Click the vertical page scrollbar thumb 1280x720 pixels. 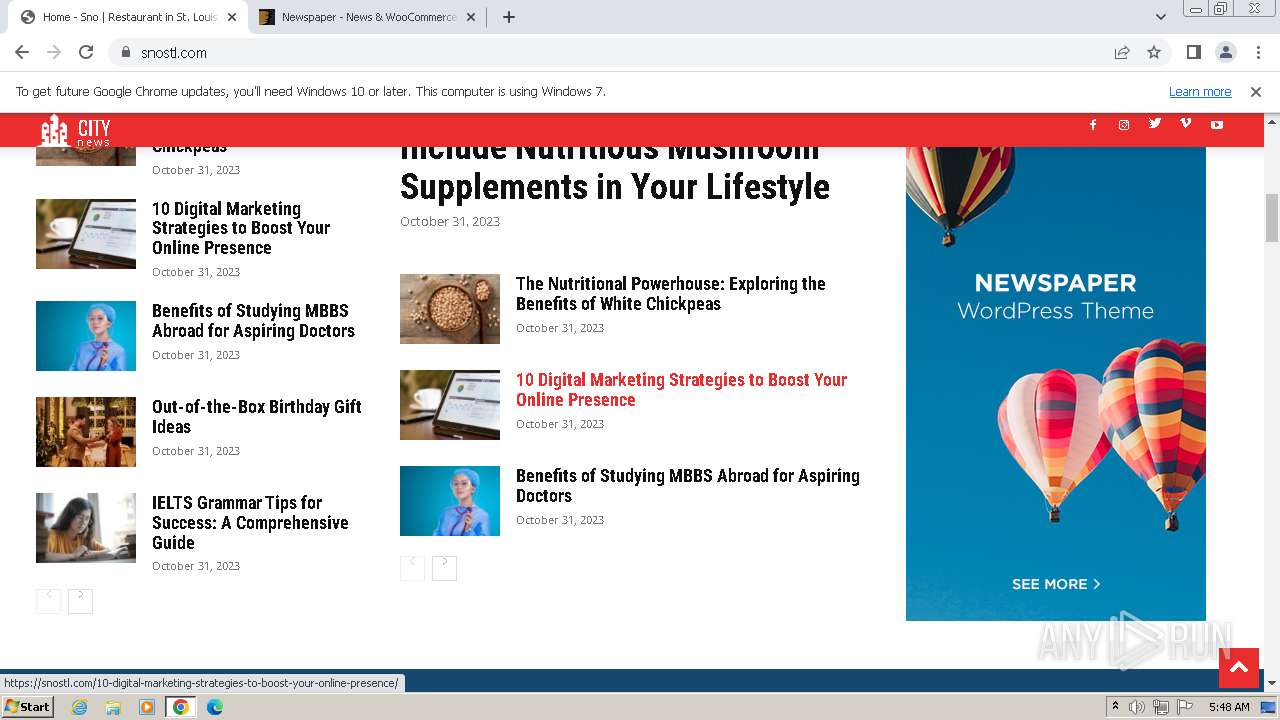[1272, 218]
